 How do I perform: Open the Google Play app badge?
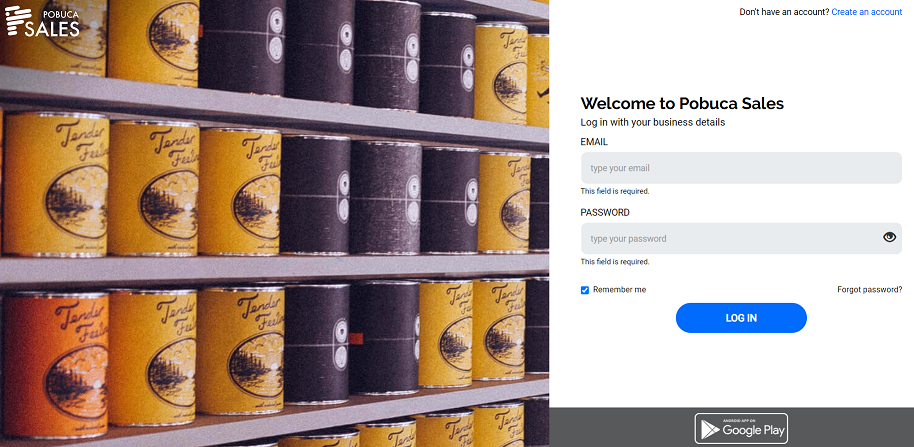pos(741,428)
